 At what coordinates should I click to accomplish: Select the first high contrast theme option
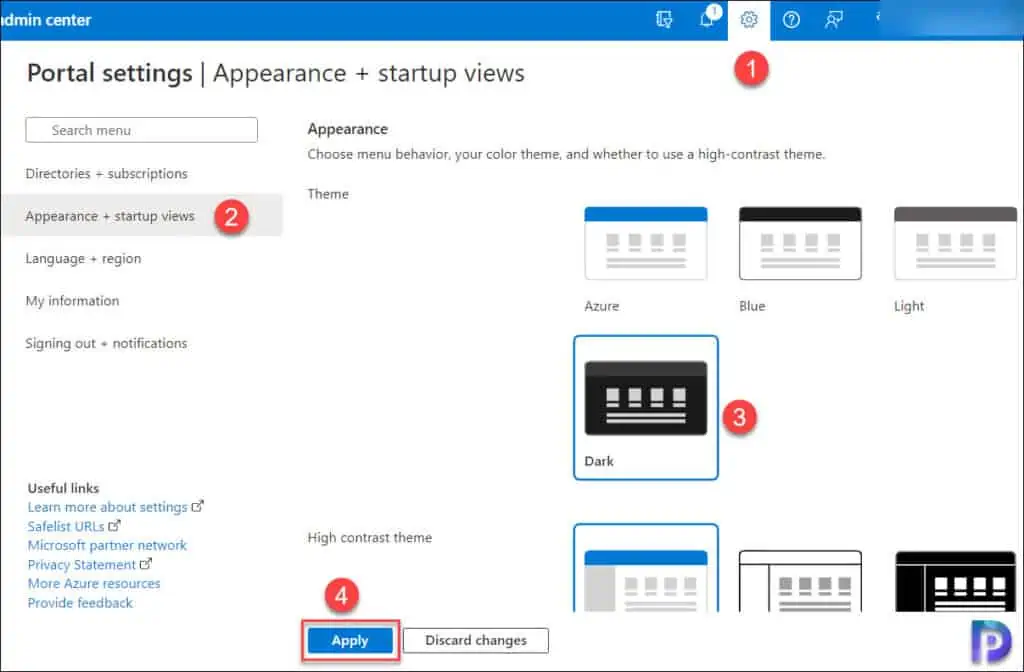[x=646, y=568]
